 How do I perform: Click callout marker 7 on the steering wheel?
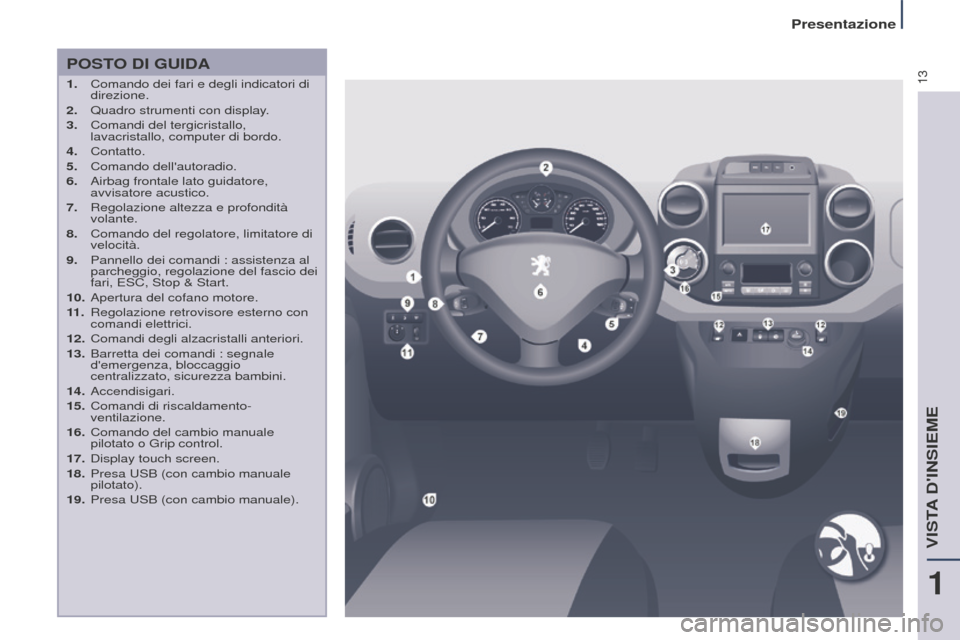click(480, 336)
